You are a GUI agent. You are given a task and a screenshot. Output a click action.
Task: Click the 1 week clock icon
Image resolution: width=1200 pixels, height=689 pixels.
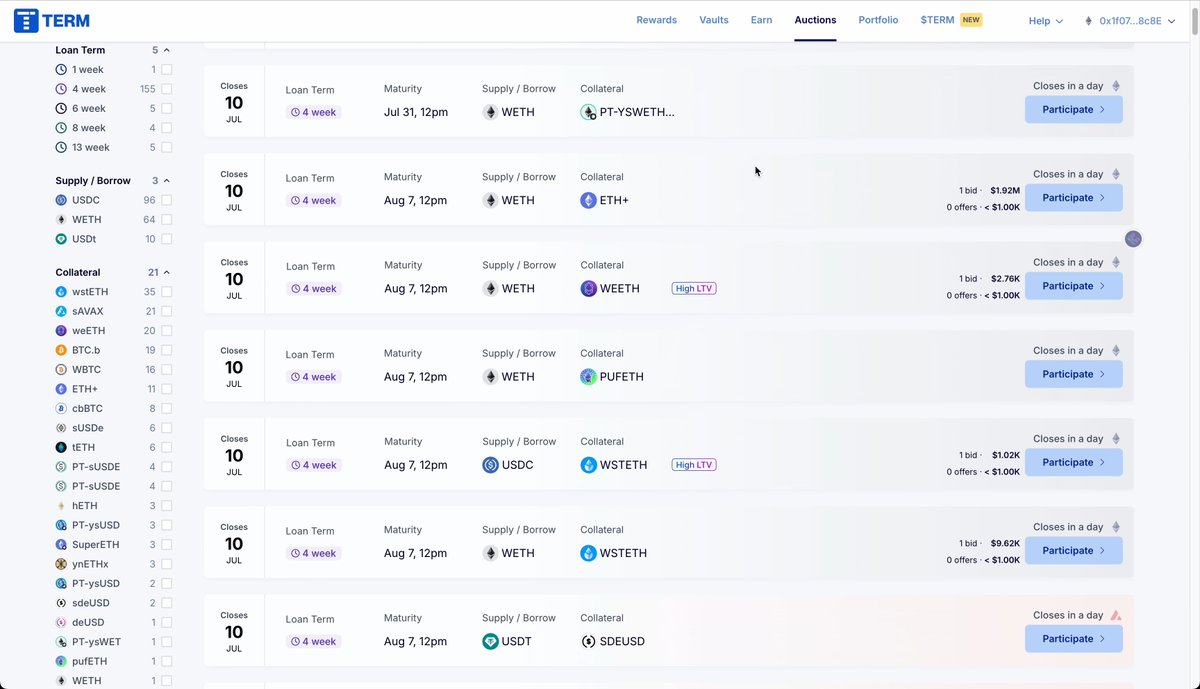point(62,70)
